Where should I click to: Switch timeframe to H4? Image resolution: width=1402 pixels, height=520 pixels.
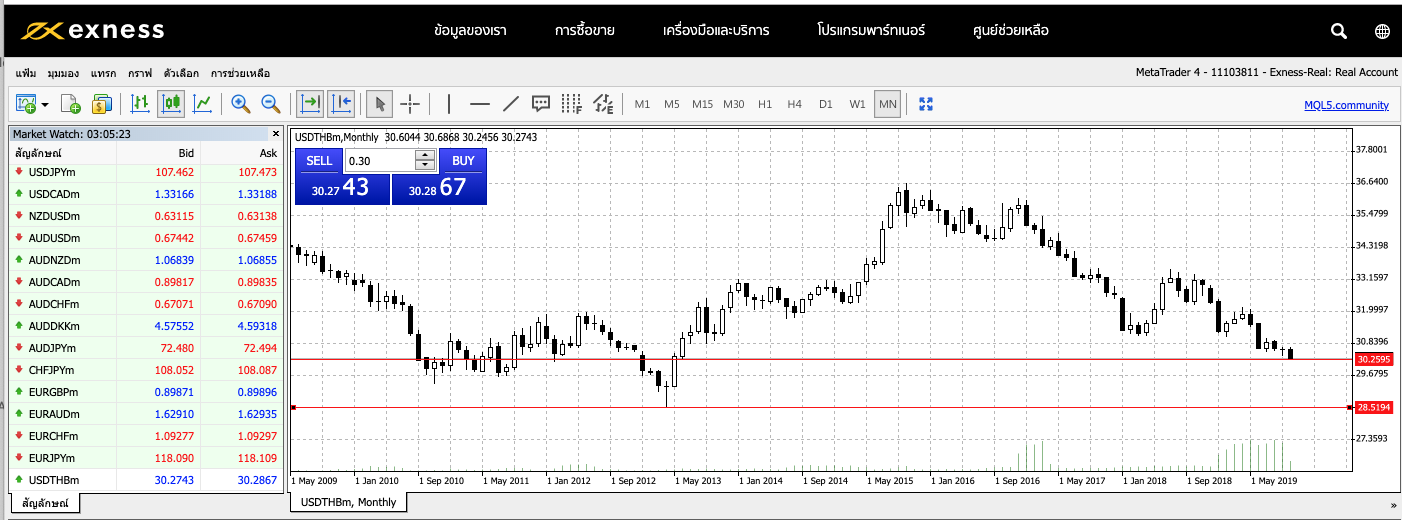(x=794, y=104)
